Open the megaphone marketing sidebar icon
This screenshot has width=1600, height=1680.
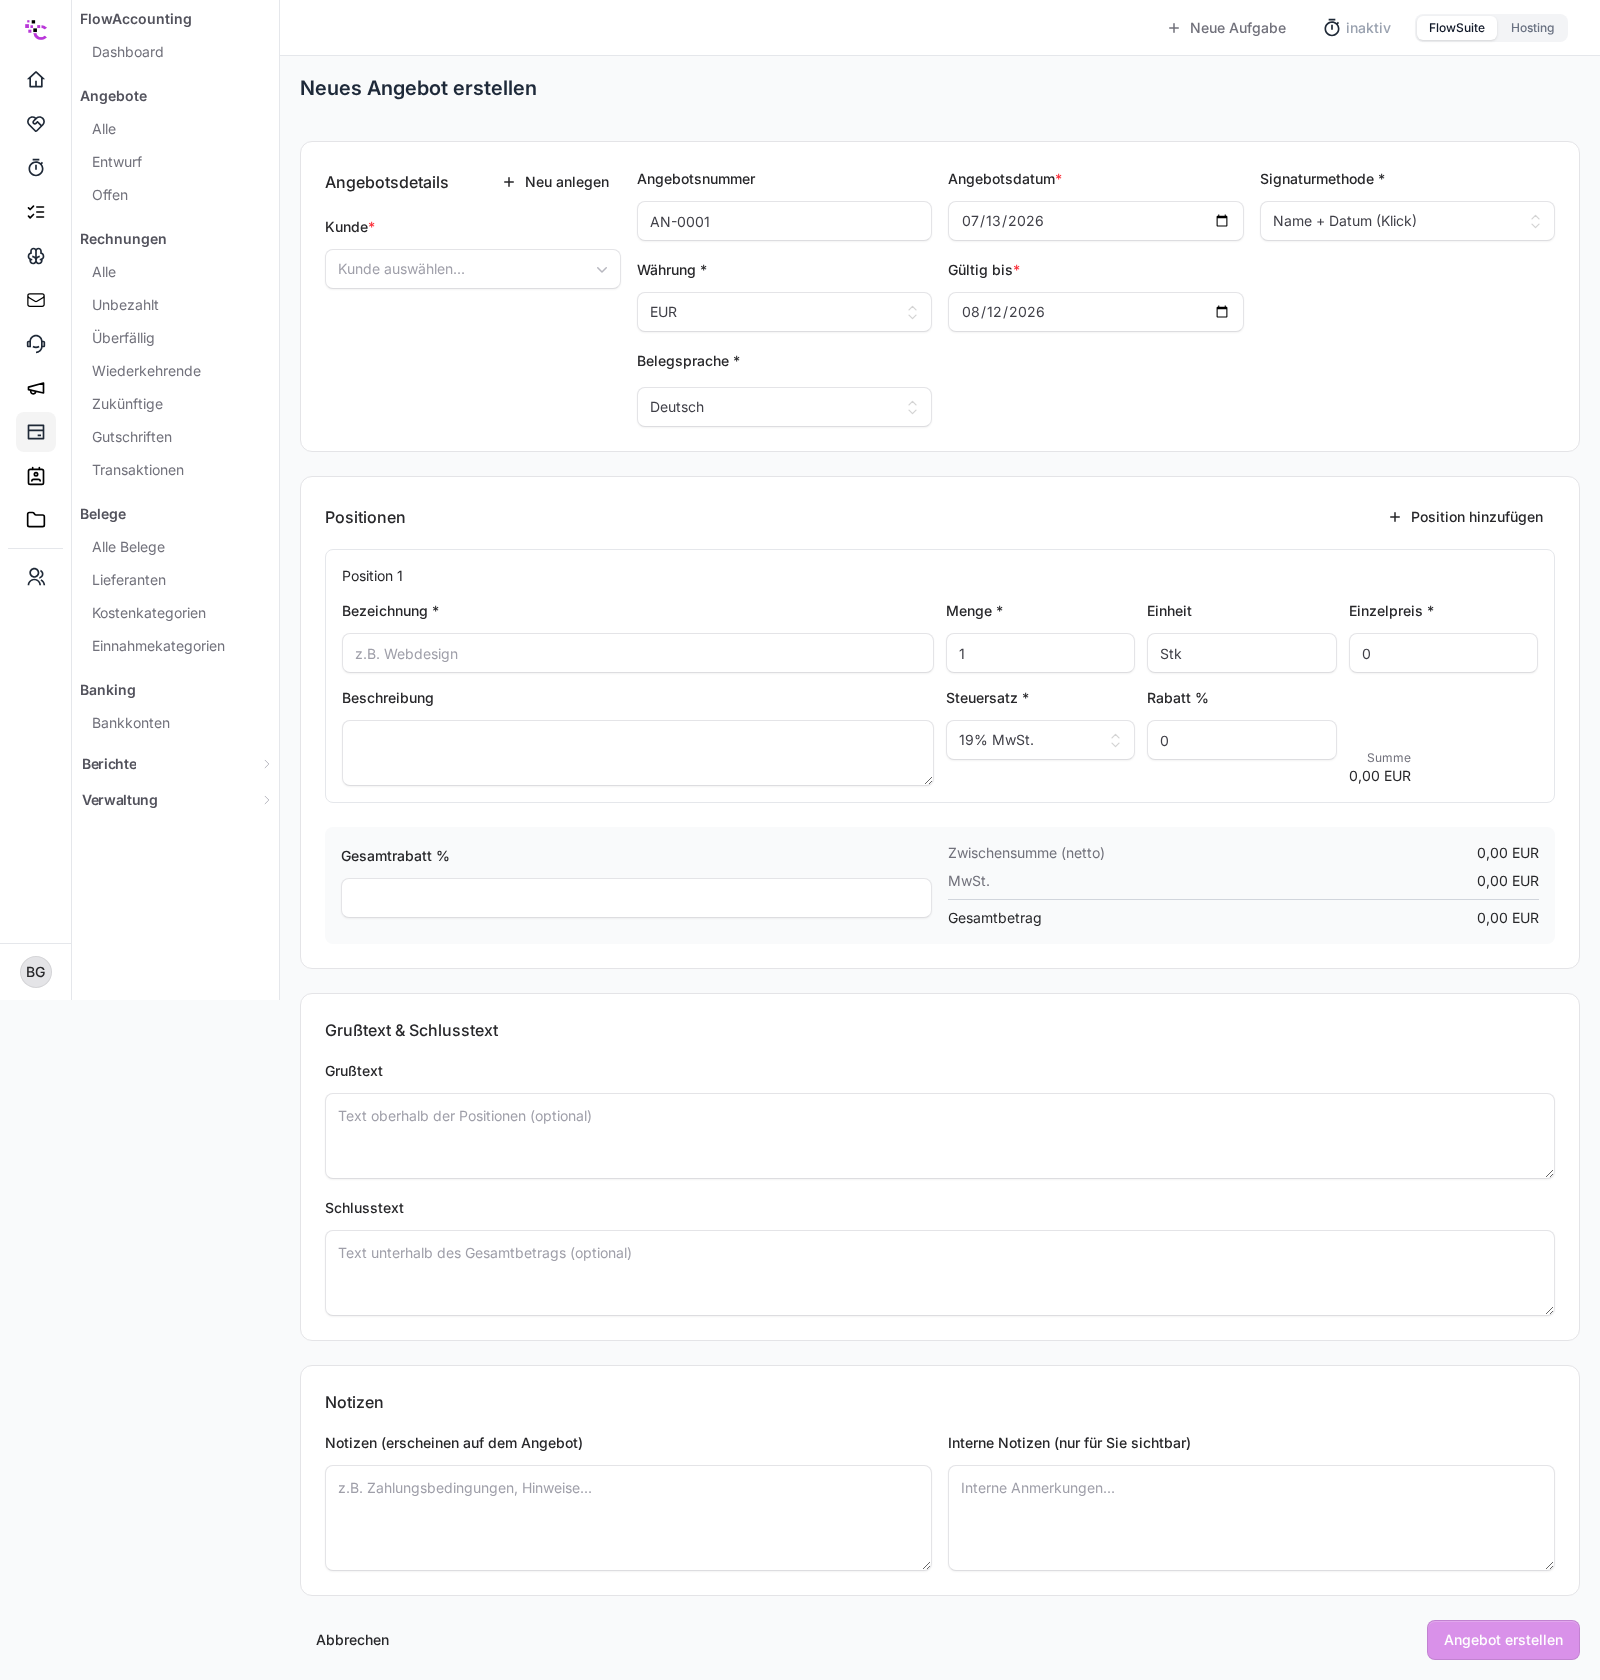coord(36,388)
